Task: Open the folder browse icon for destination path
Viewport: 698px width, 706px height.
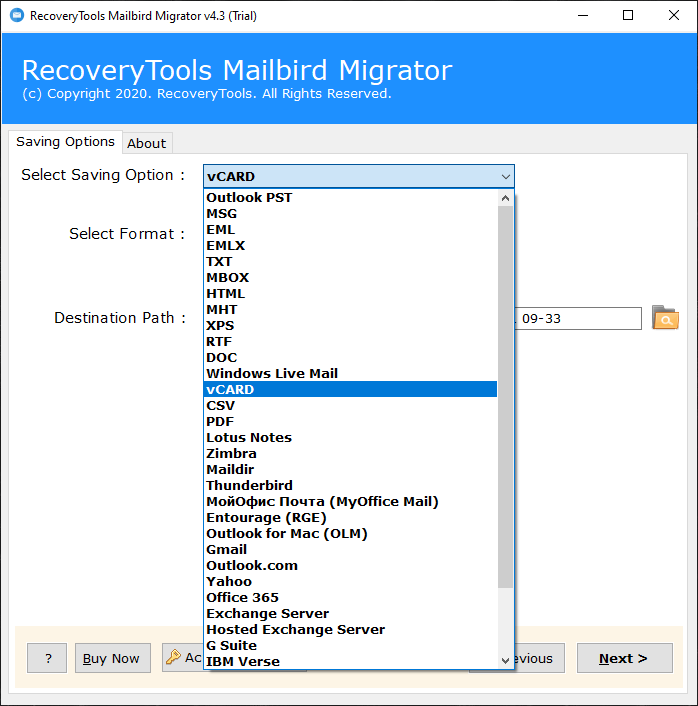Action: [665, 318]
